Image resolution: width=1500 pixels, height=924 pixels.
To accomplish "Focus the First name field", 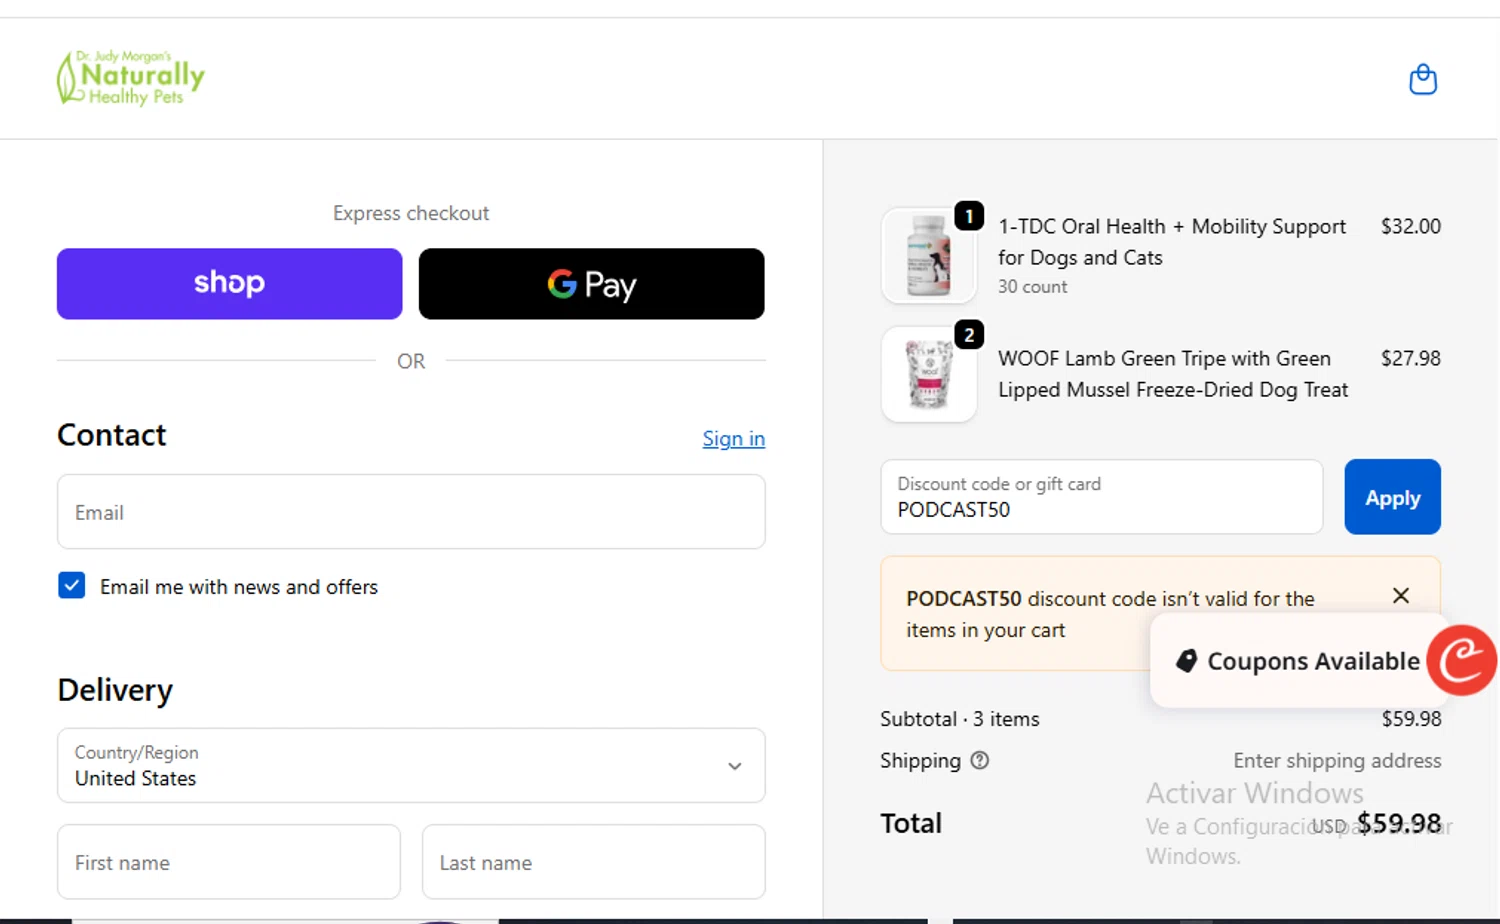I will [x=229, y=862].
